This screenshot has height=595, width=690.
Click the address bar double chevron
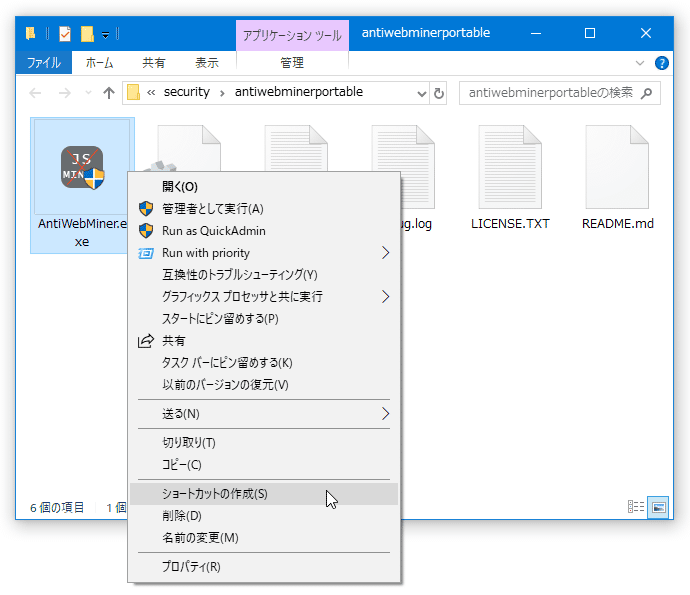151,92
